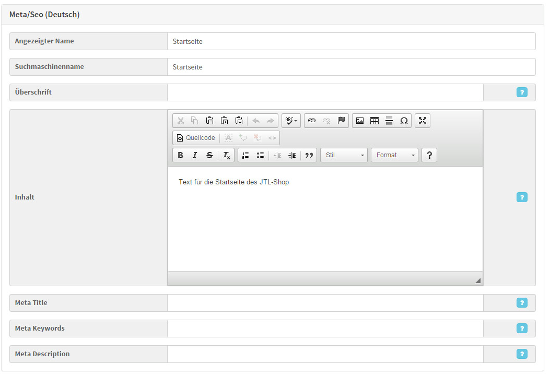This screenshot has width=550, height=375.
Task: Insert a special character (Omega icon)
Action: (404, 121)
